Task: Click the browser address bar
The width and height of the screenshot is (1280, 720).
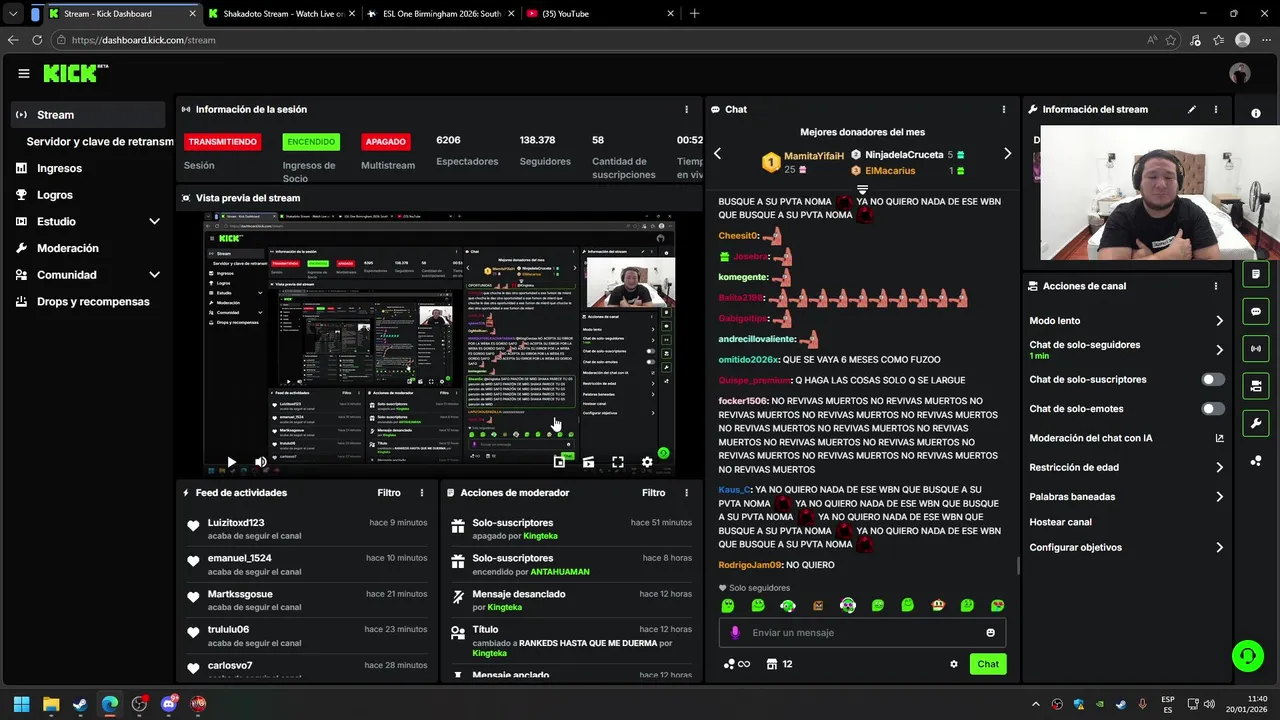Action: pyautogui.click(x=600, y=40)
